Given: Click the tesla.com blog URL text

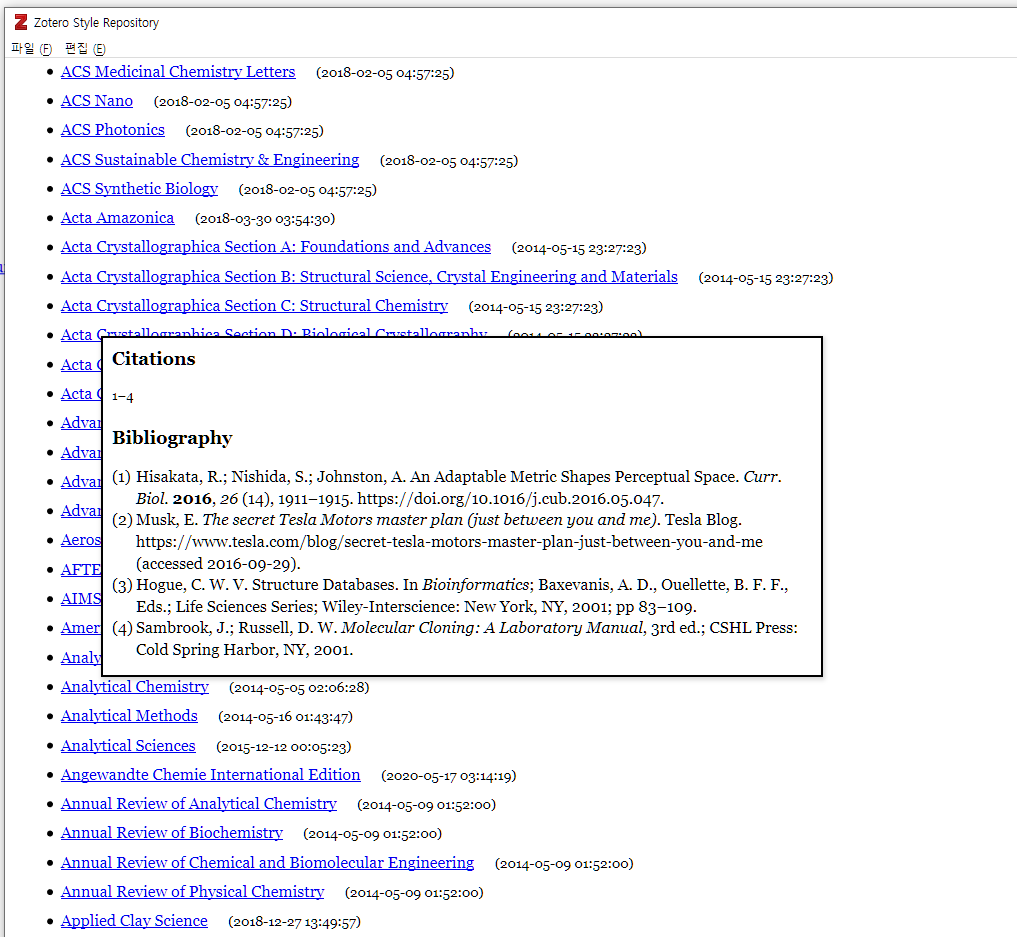Looking at the screenshot, I should [449, 542].
